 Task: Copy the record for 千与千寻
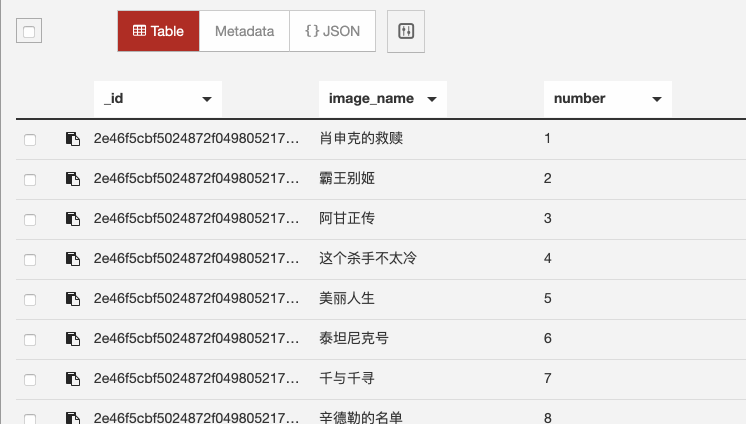coord(72,379)
